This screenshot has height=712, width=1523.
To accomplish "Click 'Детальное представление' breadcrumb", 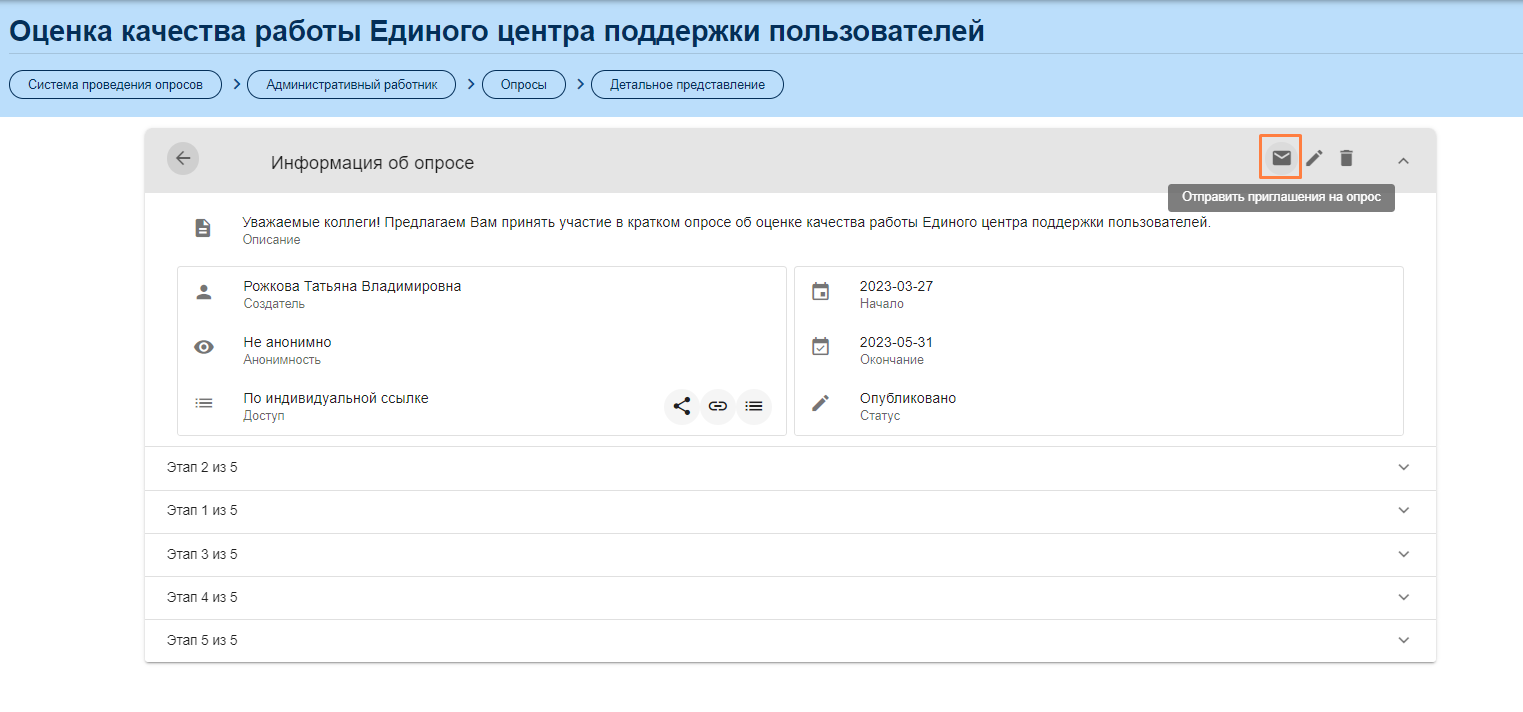I will [687, 85].
